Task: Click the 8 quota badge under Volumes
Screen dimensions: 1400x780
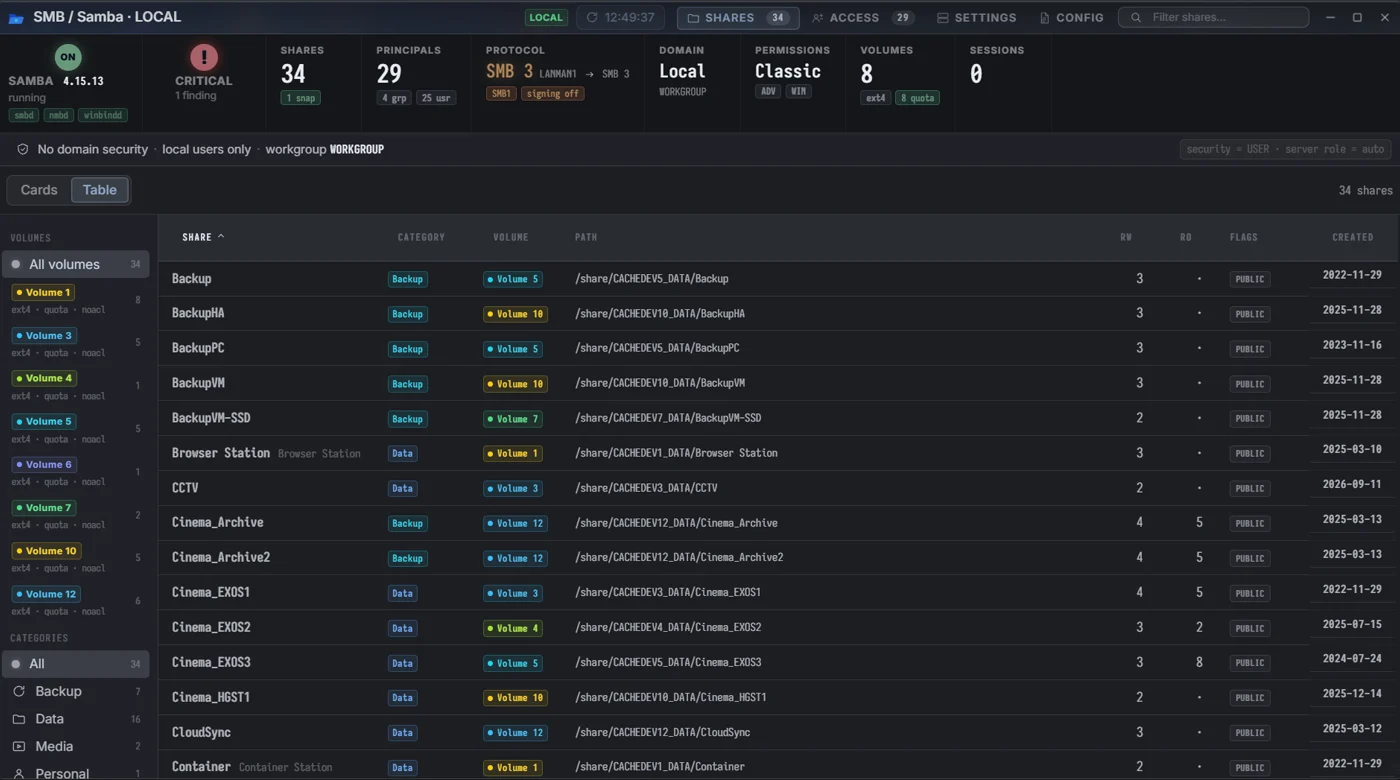Action: 918,98
